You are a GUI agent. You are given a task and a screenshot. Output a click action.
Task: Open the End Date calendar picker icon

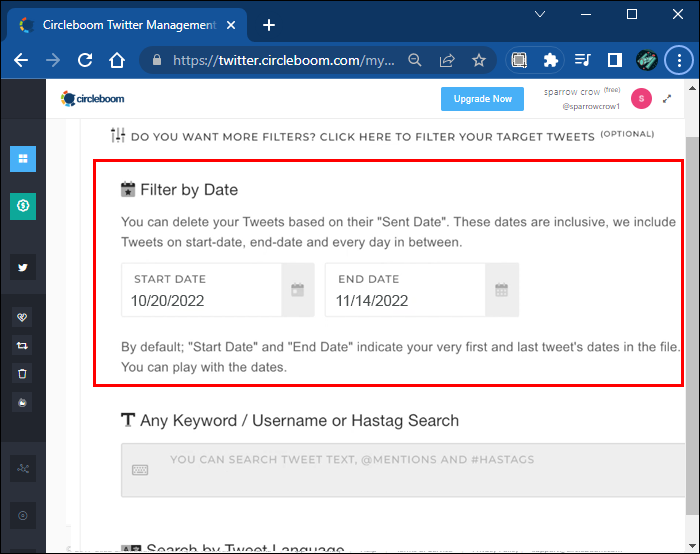(501, 290)
